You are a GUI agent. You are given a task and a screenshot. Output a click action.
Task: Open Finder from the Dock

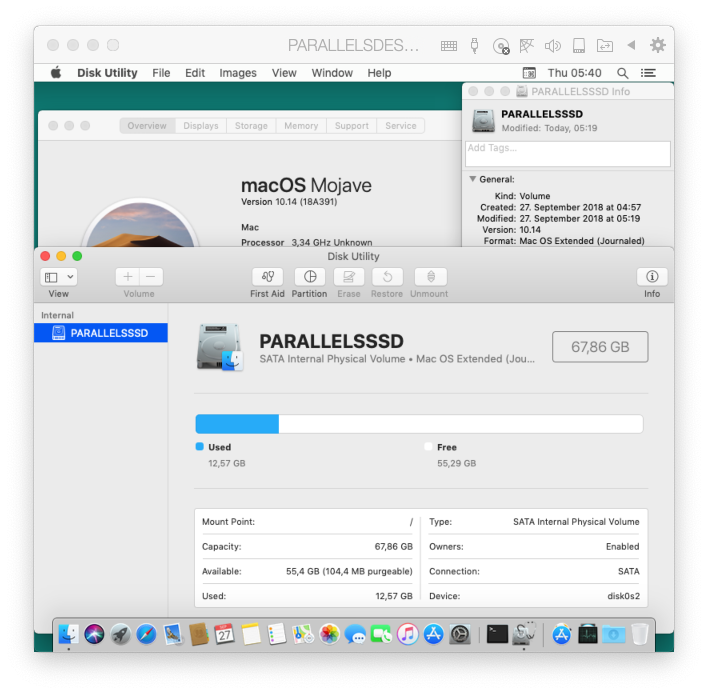(69, 634)
